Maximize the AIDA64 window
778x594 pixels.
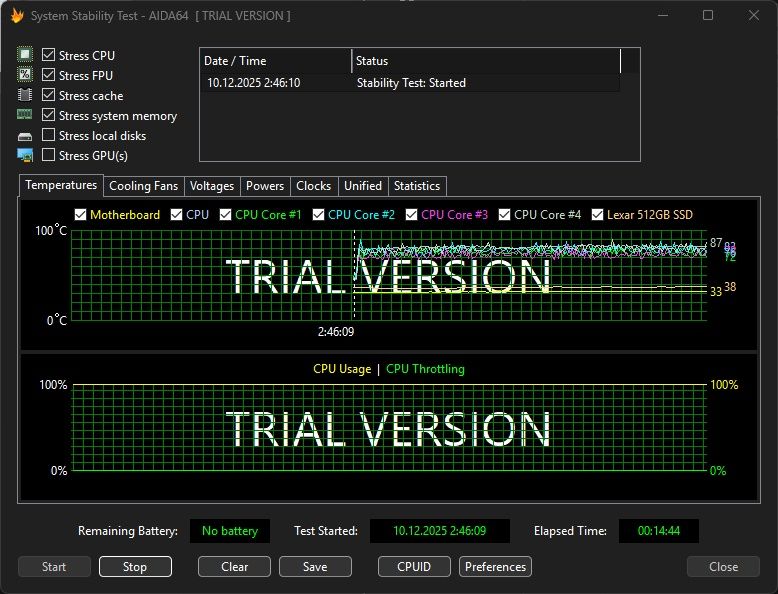[708, 15]
